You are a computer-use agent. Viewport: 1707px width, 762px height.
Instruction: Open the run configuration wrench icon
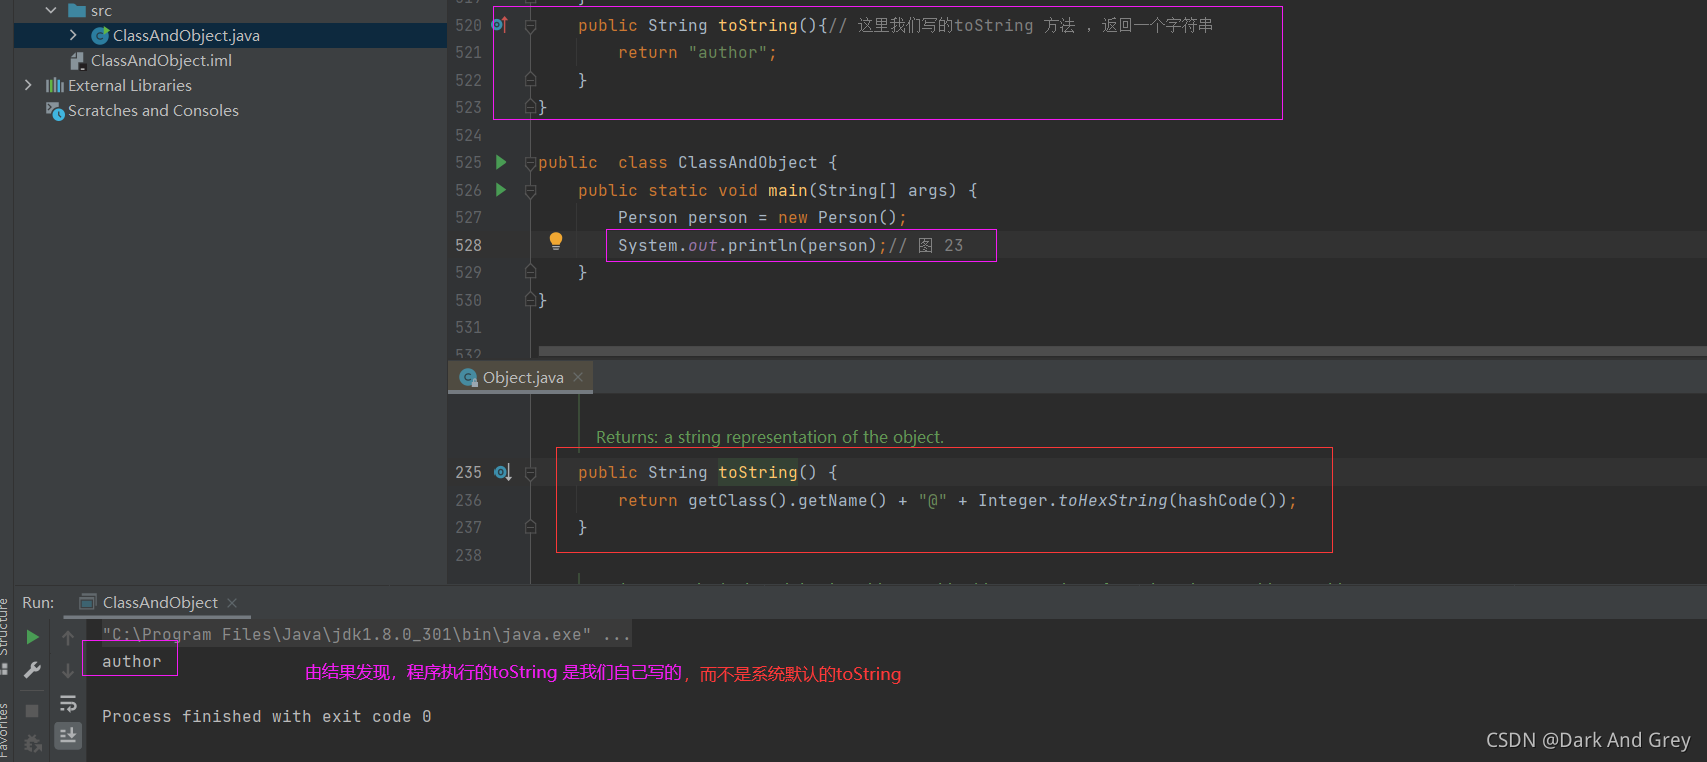tap(32, 670)
